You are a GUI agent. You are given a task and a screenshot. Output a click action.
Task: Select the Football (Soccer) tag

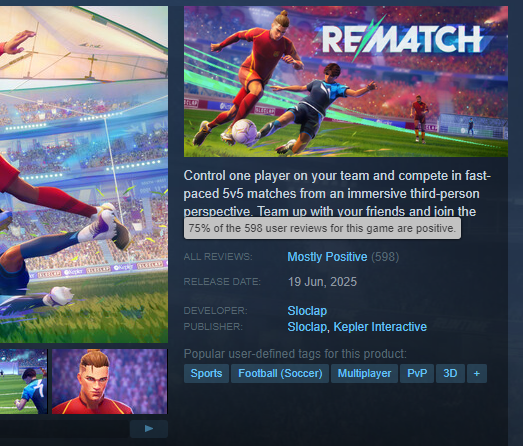click(x=280, y=373)
